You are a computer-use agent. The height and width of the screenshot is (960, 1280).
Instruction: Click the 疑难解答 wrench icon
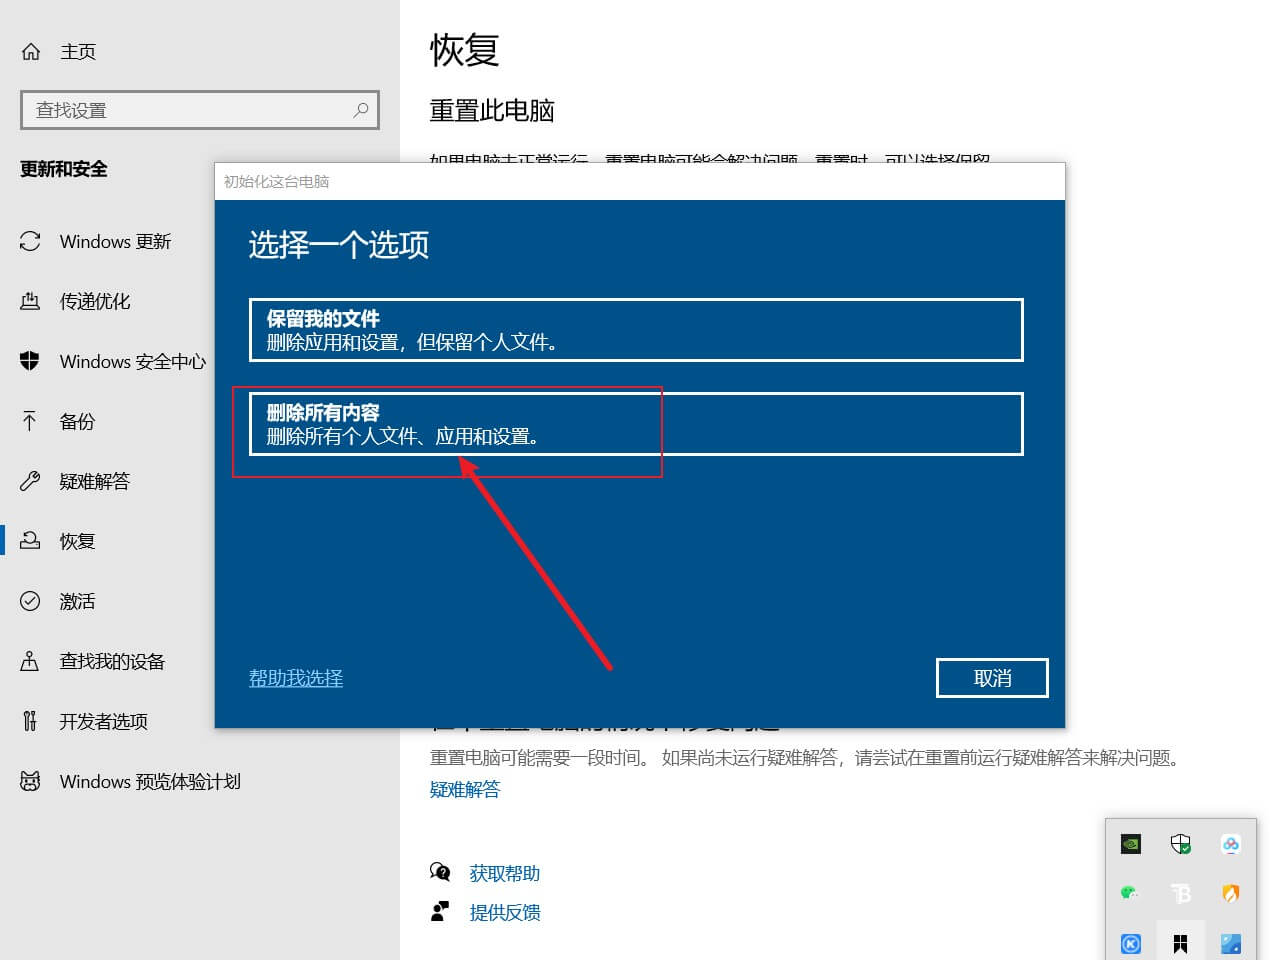pyautogui.click(x=30, y=481)
